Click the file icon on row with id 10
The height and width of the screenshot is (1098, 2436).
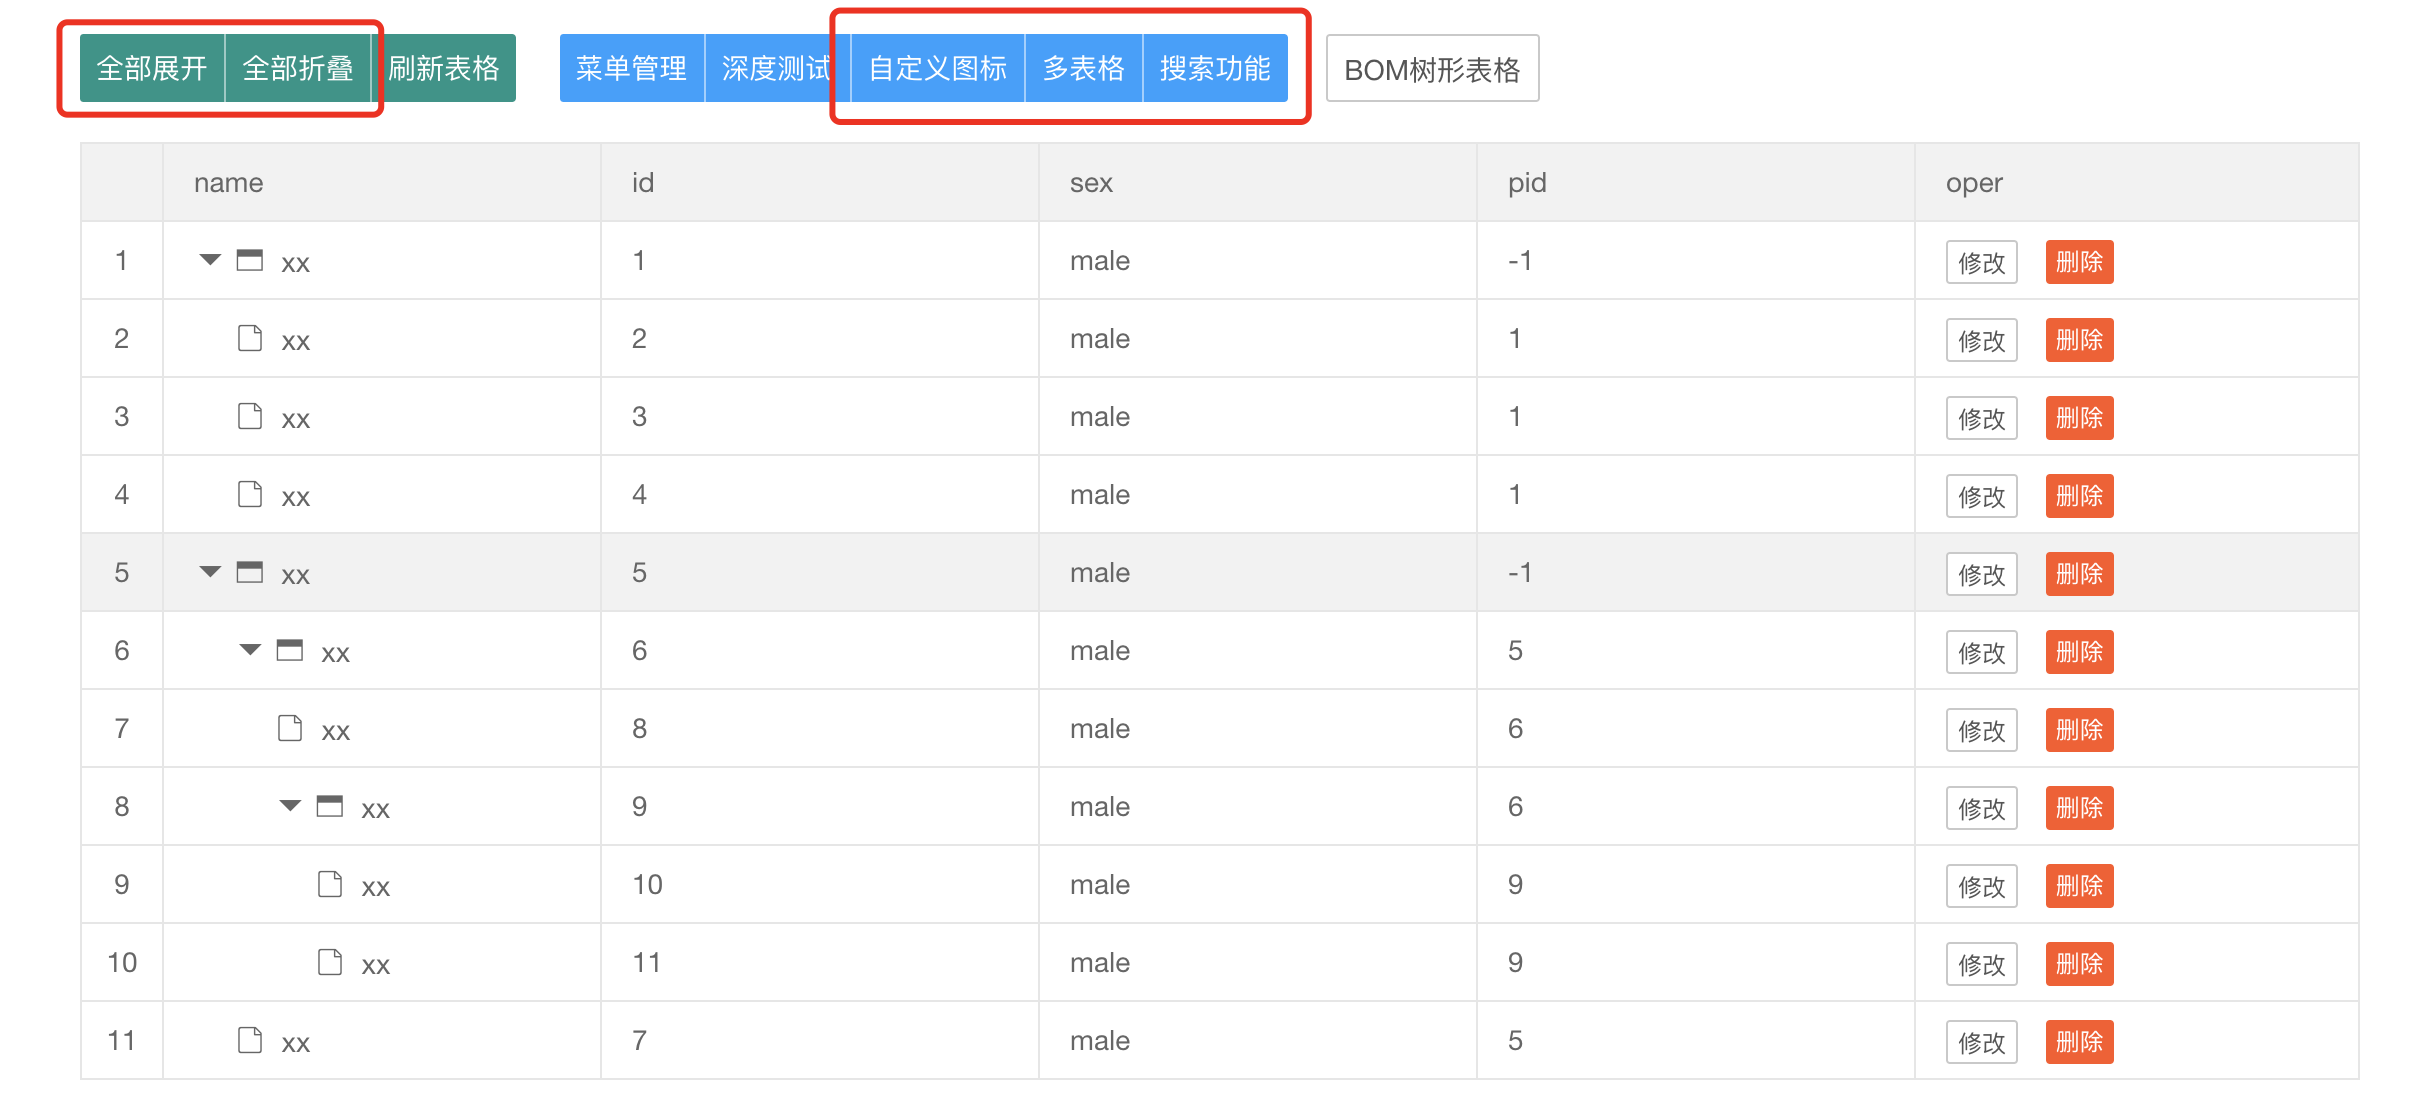click(332, 883)
